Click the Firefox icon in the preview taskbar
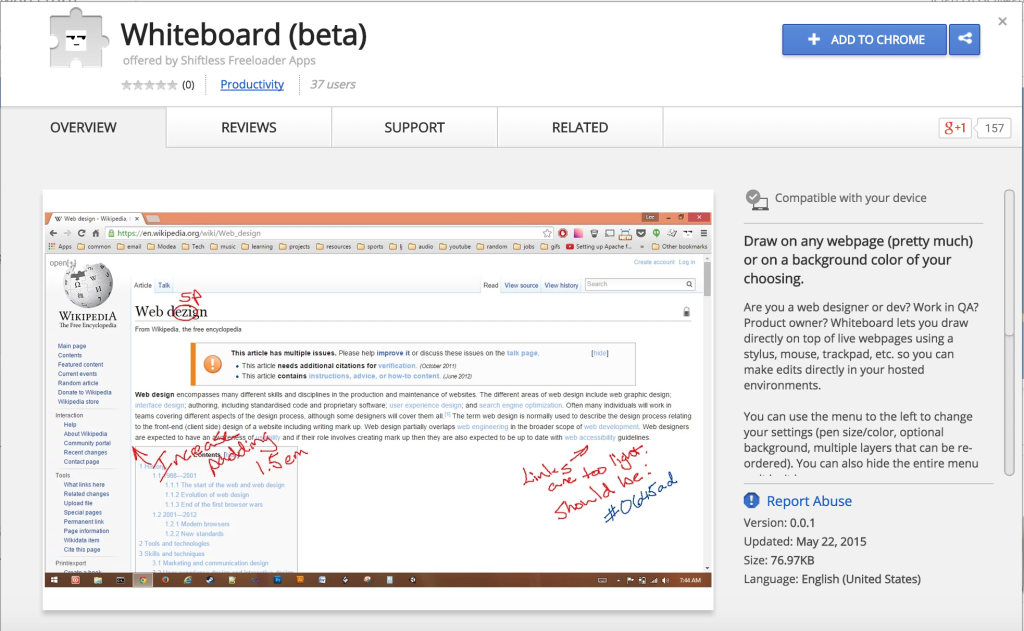This screenshot has height=631, width=1024. pyautogui.click(x=165, y=580)
